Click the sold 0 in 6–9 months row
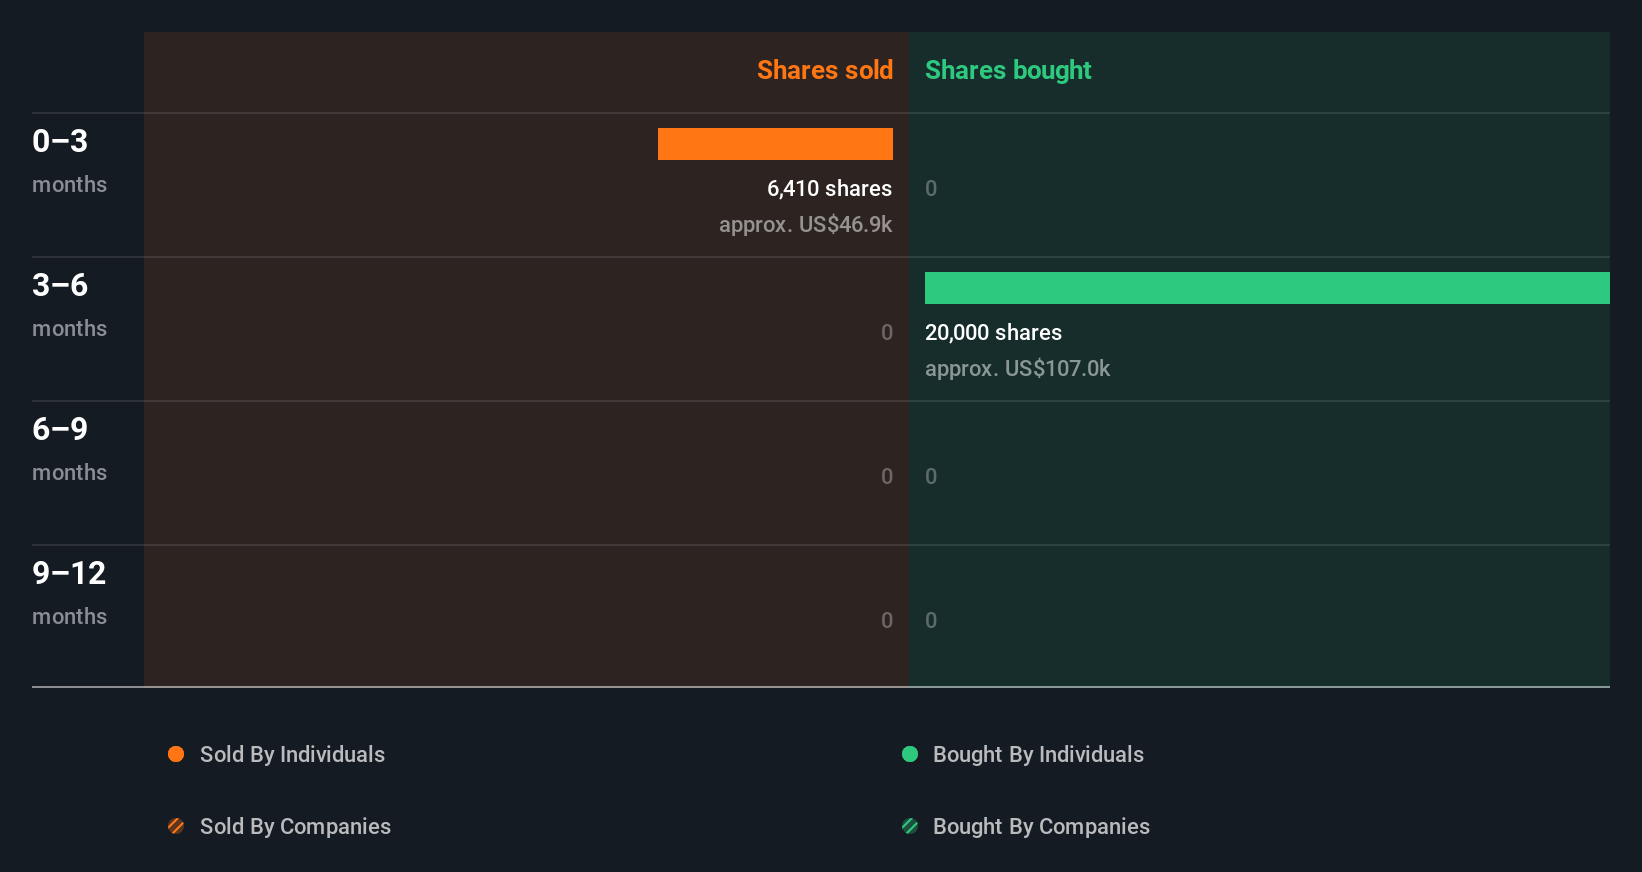 [887, 476]
